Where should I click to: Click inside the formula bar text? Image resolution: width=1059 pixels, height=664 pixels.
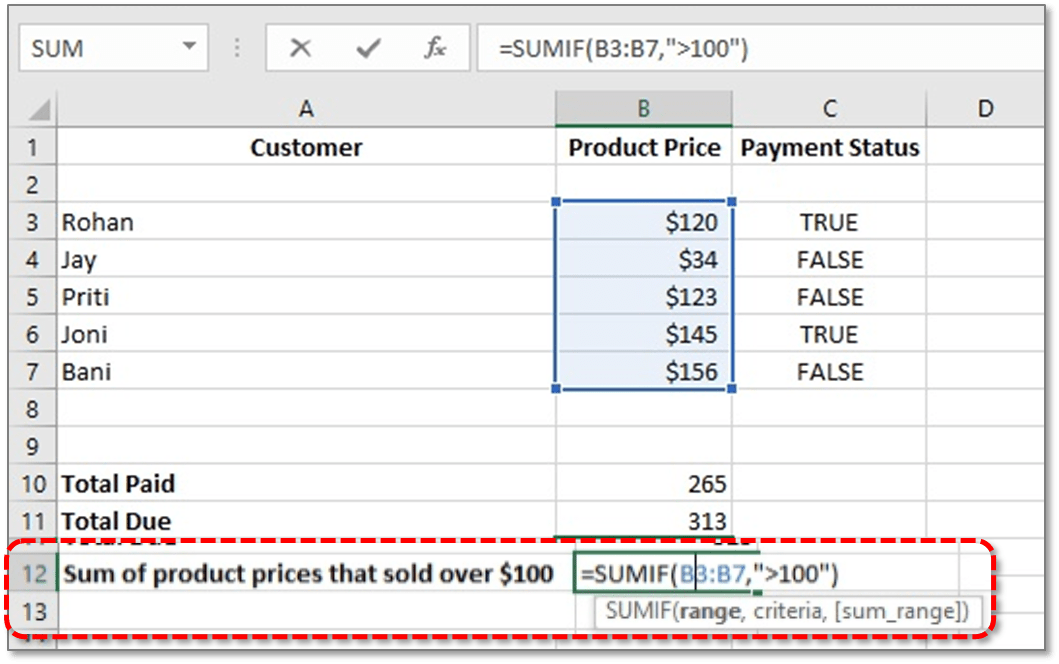[x=623, y=49]
